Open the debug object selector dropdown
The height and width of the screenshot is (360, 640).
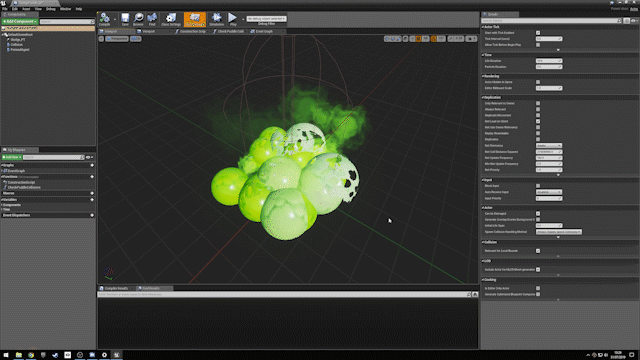pos(266,19)
